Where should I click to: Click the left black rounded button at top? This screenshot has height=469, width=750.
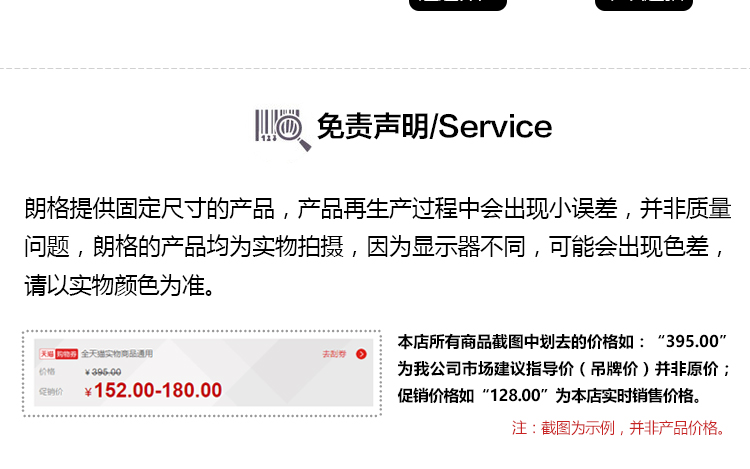tap(458, 4)
